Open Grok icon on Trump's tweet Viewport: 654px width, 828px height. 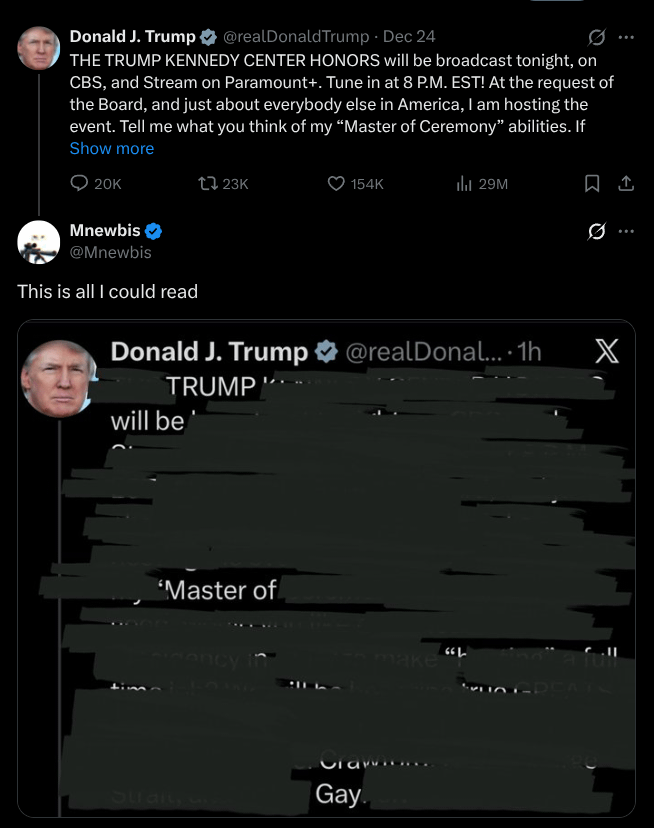click(x=597, y=37)
